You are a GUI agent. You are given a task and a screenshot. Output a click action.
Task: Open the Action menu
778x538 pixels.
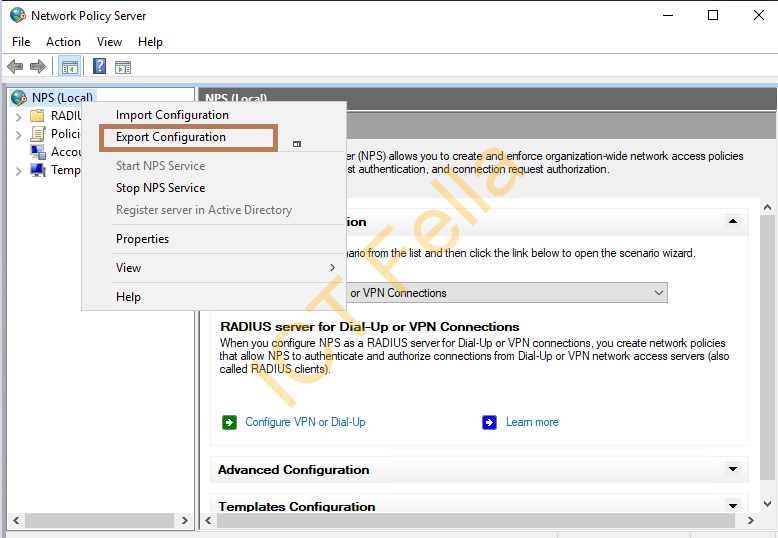tap(63, 42)
